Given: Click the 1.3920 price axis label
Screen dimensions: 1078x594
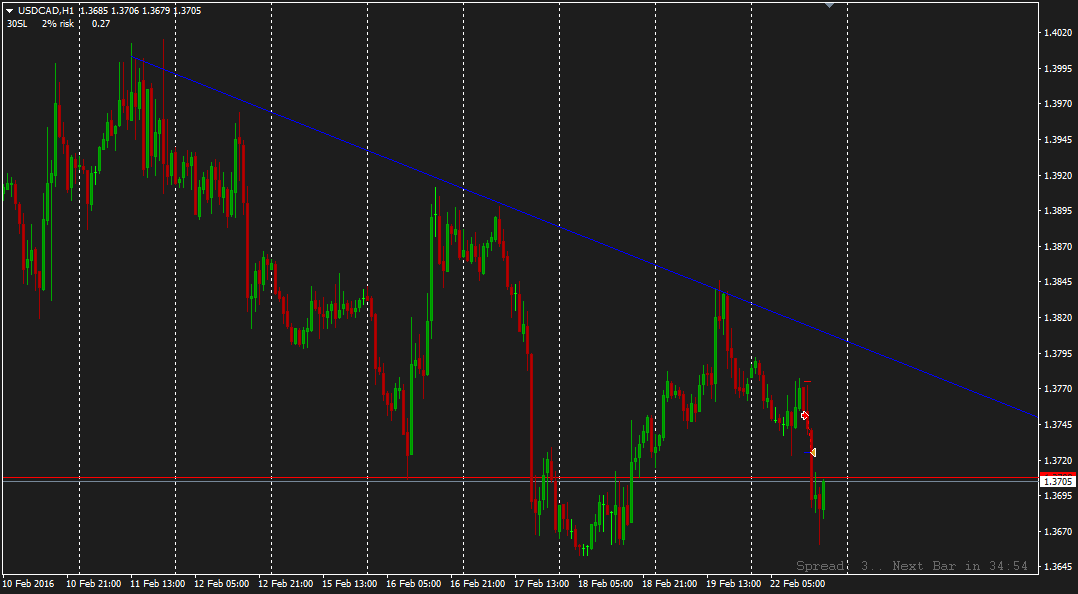Looking at the screenshot, I should tap(1059, 175).
